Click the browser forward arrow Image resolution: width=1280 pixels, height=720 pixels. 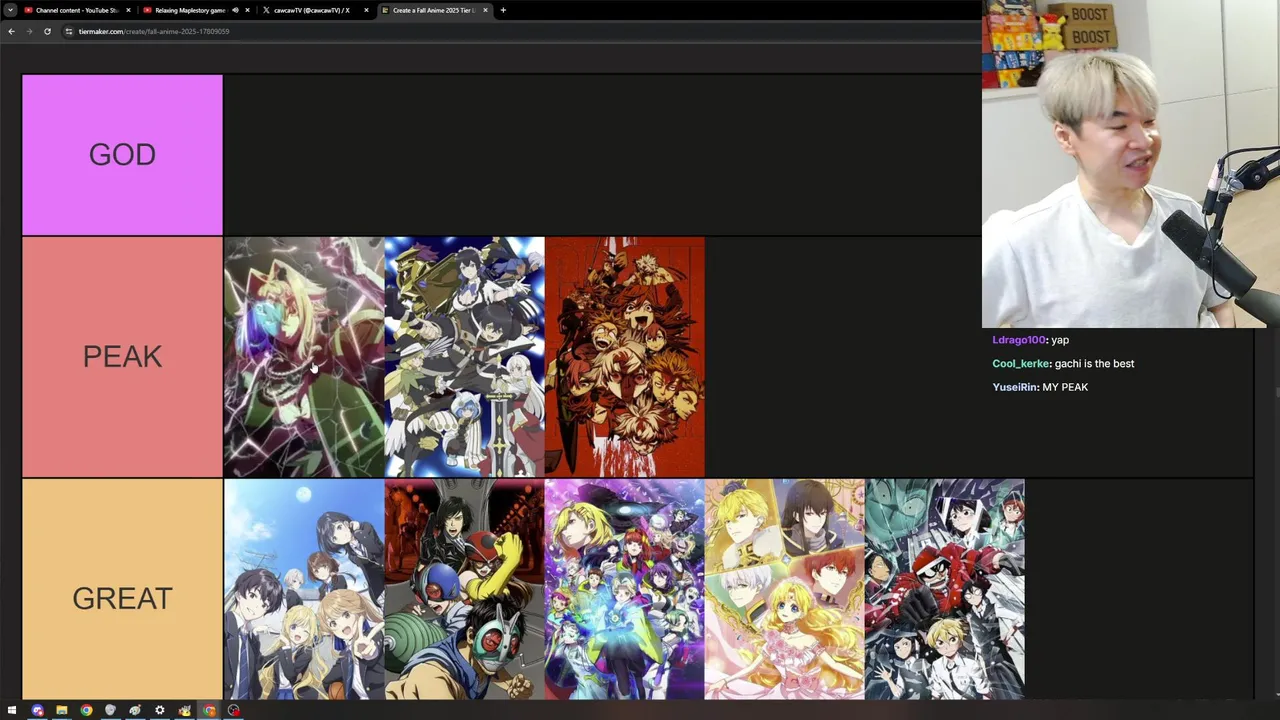29,31
